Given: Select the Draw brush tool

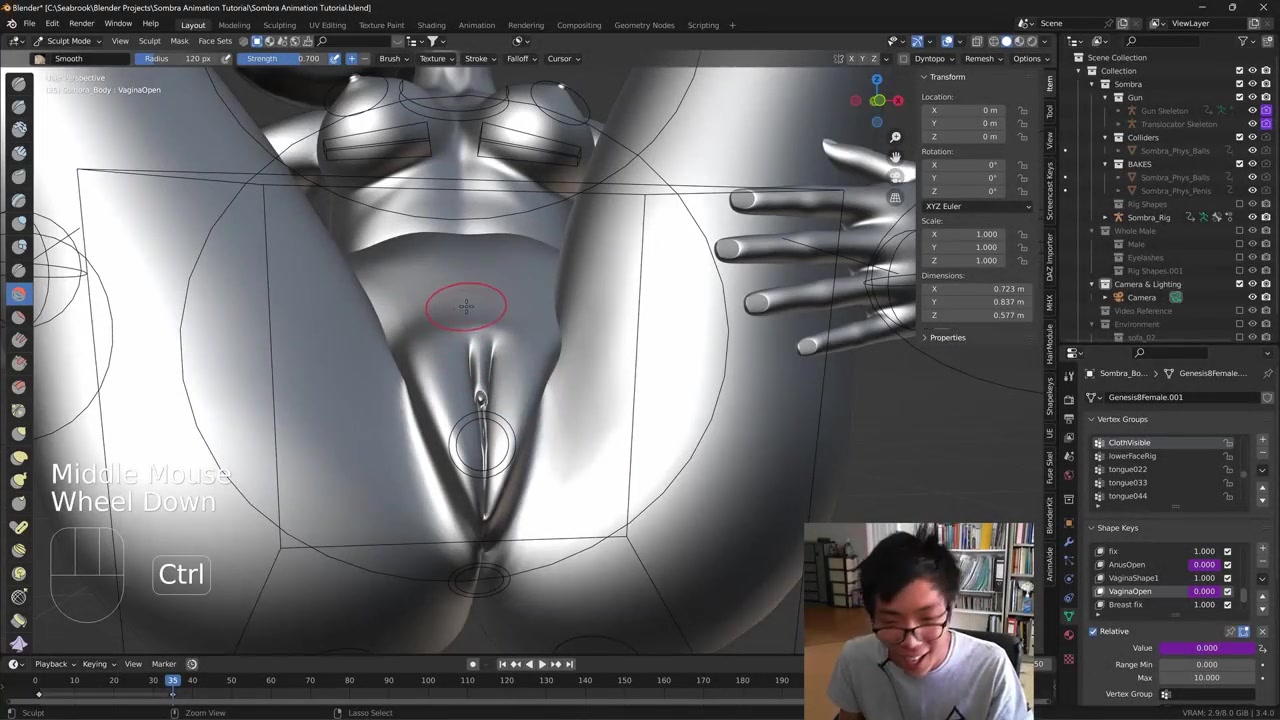Looking at the screenshot, I should pos(19,83).
